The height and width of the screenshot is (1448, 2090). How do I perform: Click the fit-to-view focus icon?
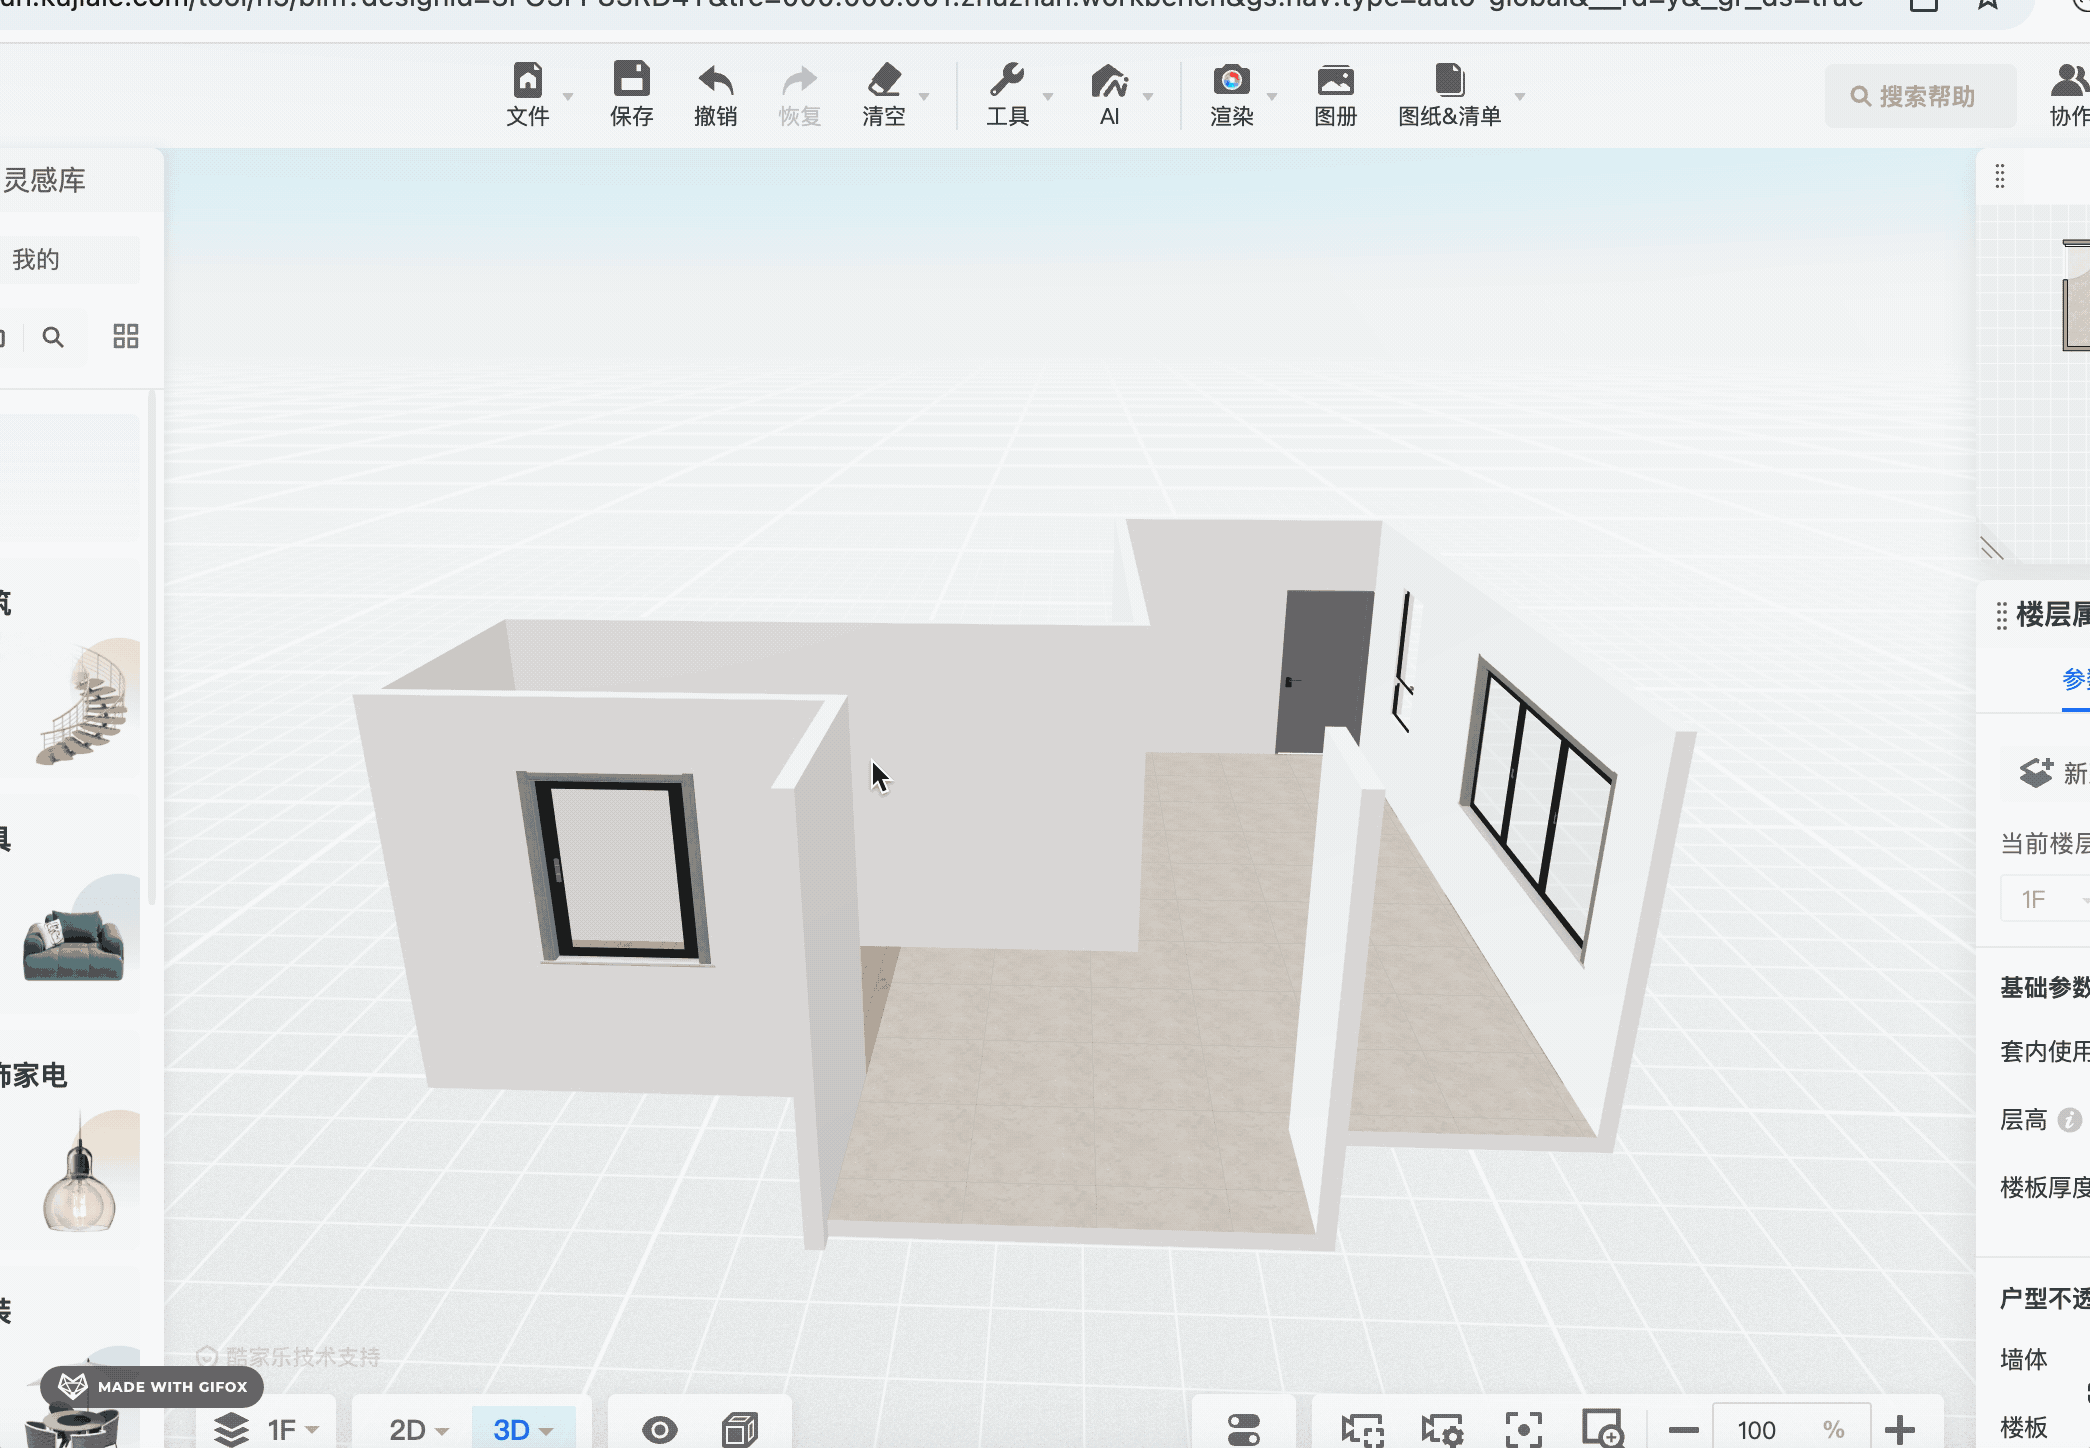1524,1430
